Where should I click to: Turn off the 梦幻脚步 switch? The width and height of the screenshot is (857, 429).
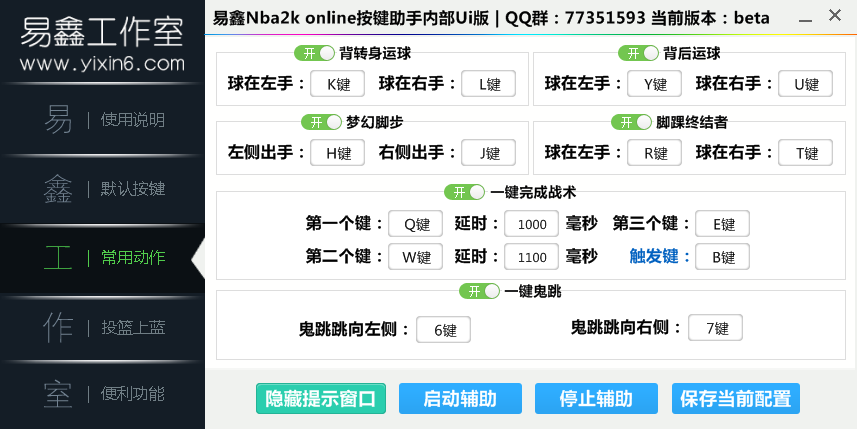pos(321,122)
